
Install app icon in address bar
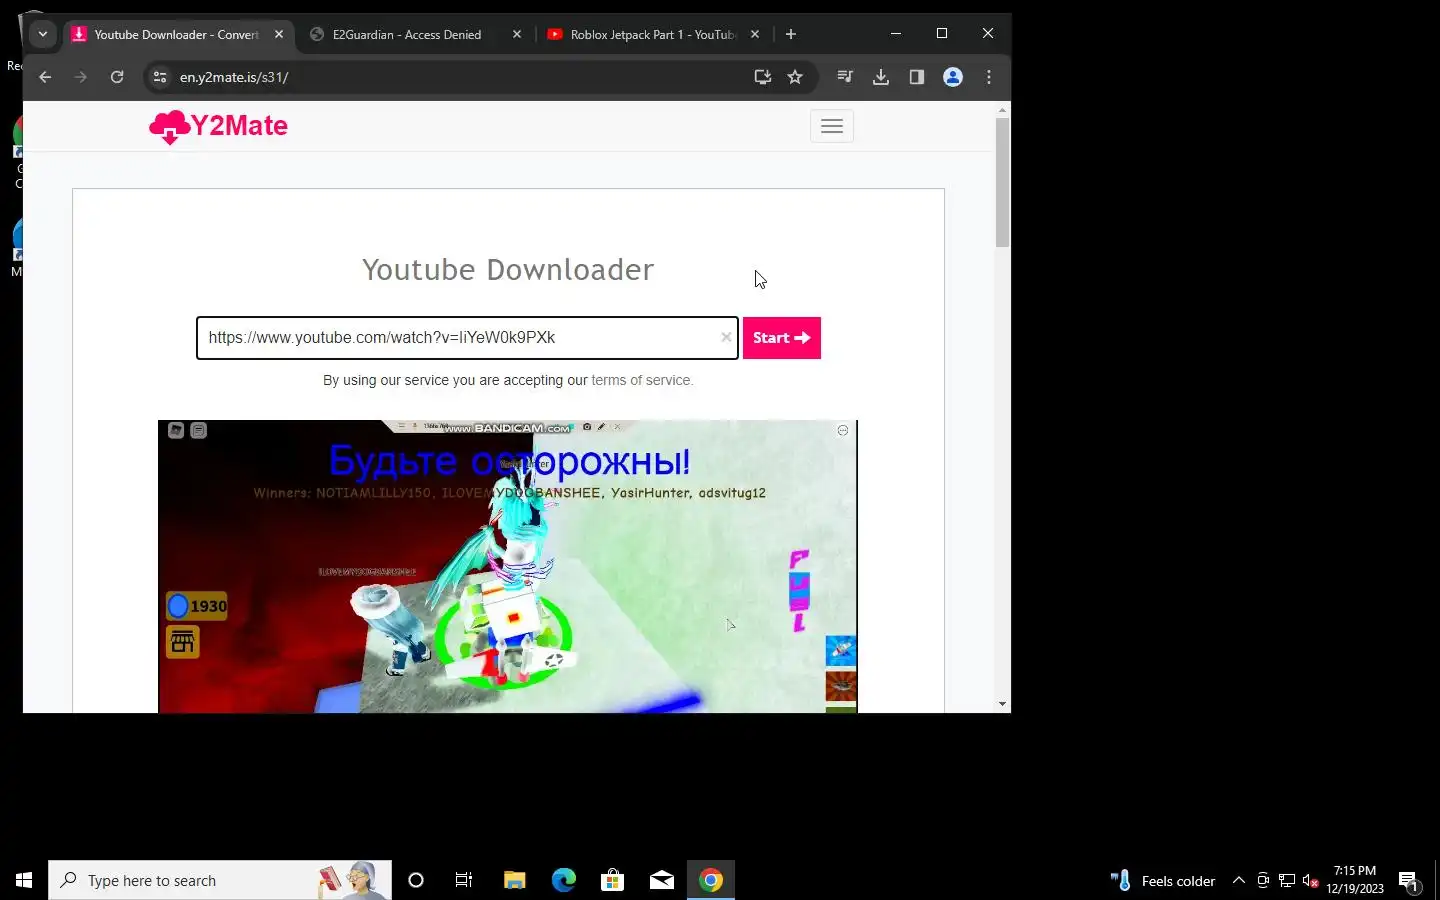[x=762, y=77]
